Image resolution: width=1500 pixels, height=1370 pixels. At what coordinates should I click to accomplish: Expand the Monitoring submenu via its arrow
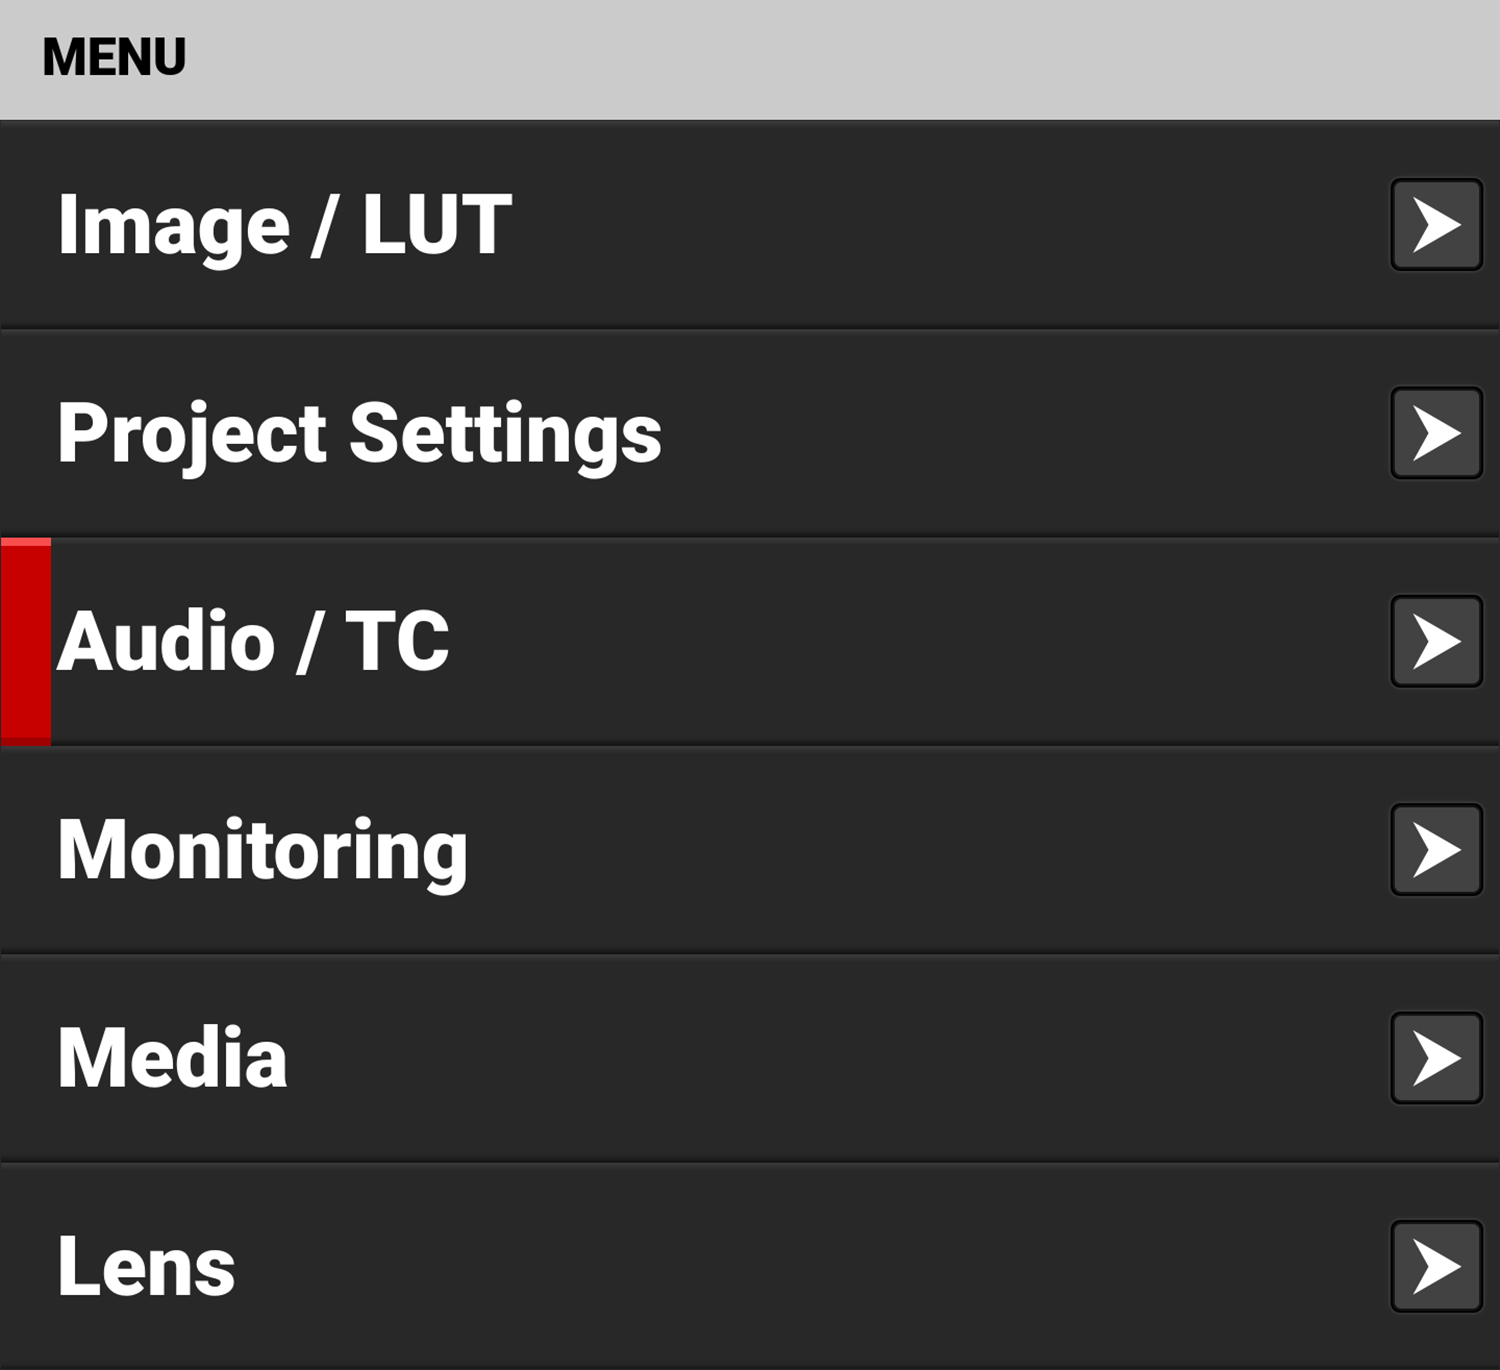tap(1436, 850)
